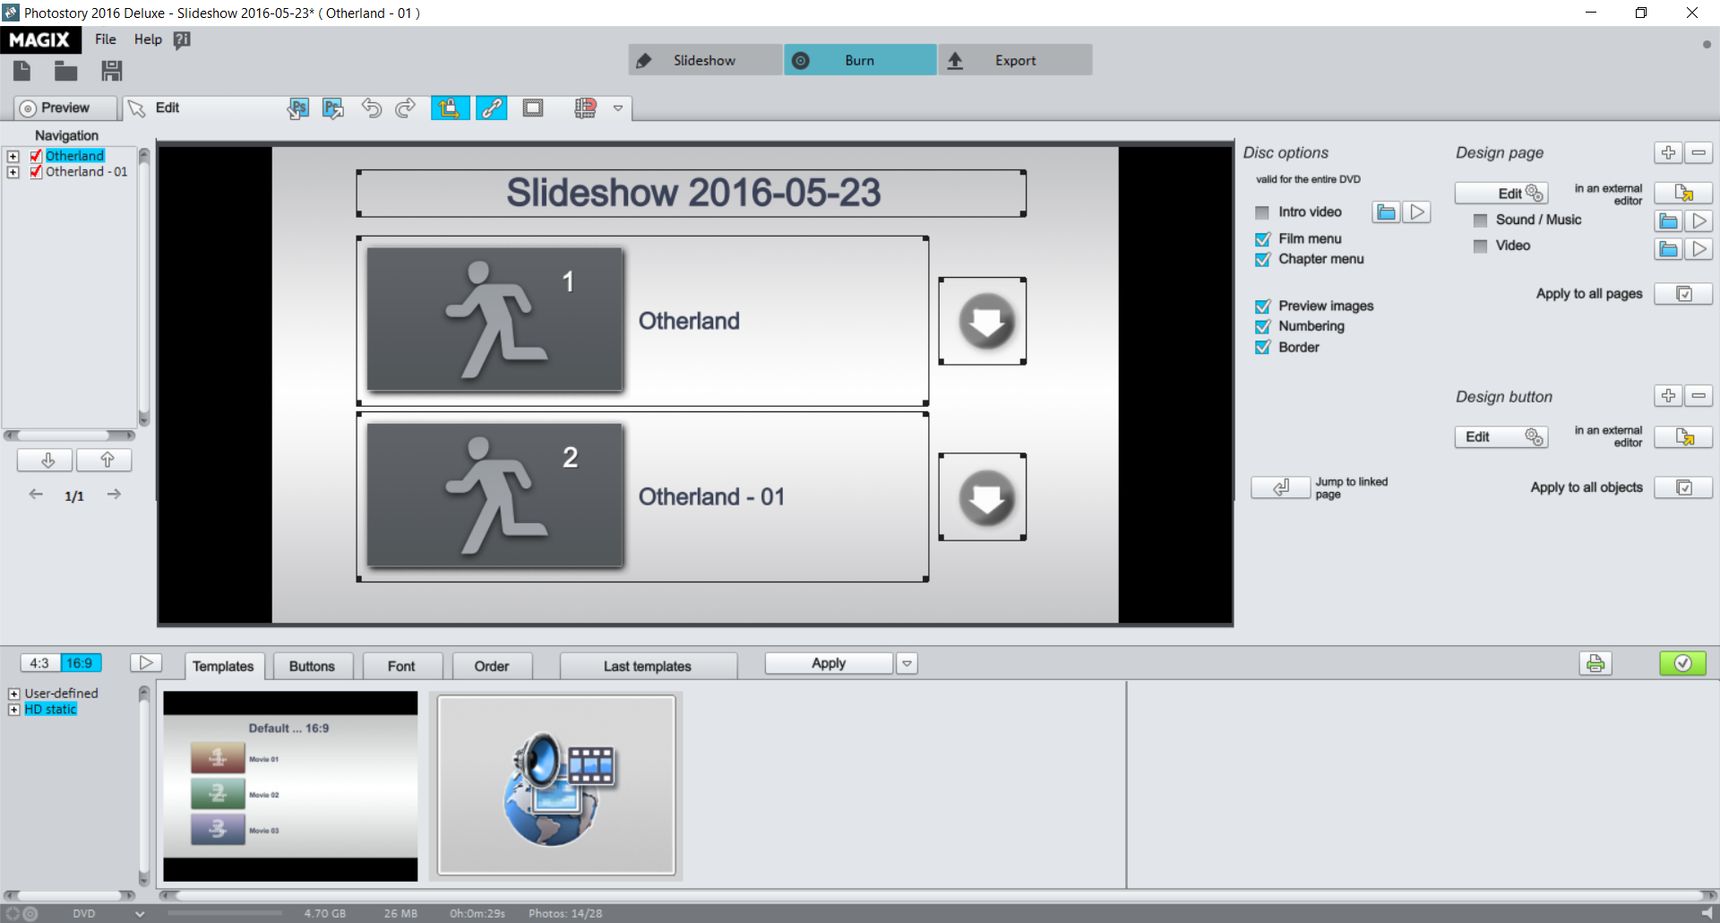Enable the Video checkbox in Design page
Viewport: 1720px width, 923px height.
[1480, 246]
